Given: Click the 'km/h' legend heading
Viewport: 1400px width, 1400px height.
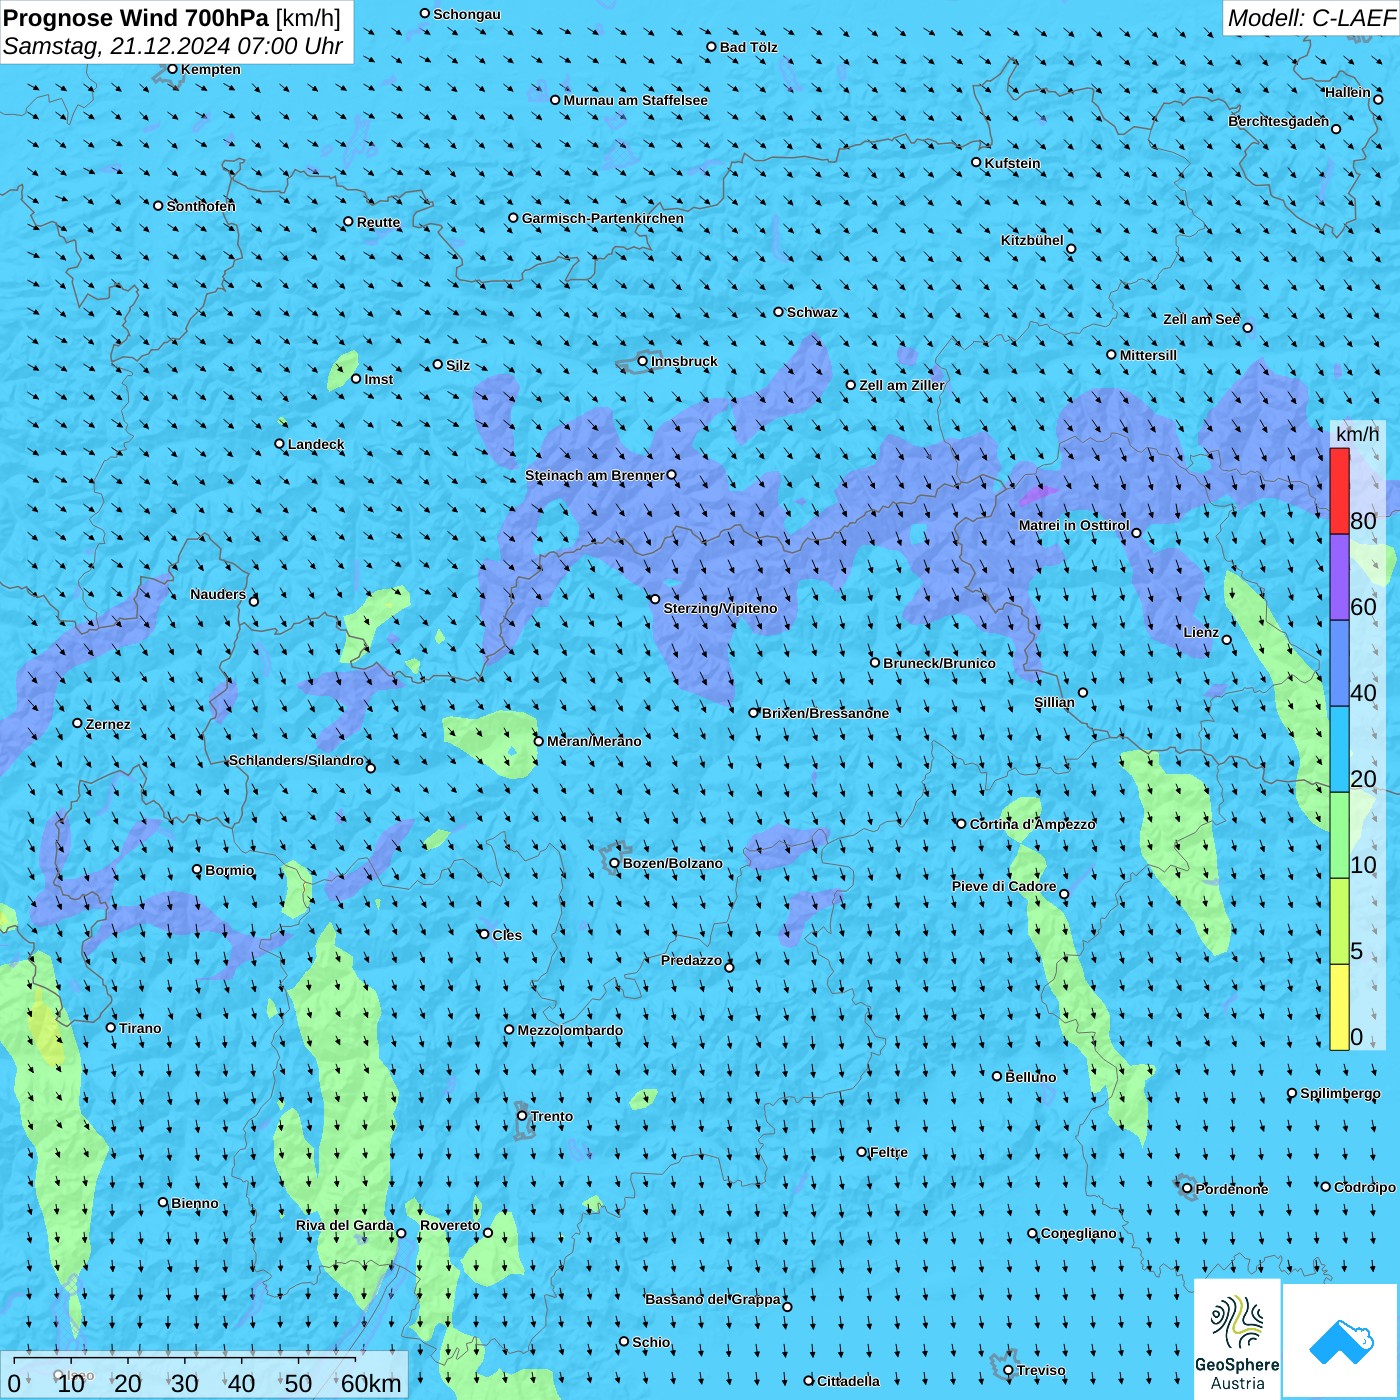Looking at the screenshot, I should [x=1357, y=434].
